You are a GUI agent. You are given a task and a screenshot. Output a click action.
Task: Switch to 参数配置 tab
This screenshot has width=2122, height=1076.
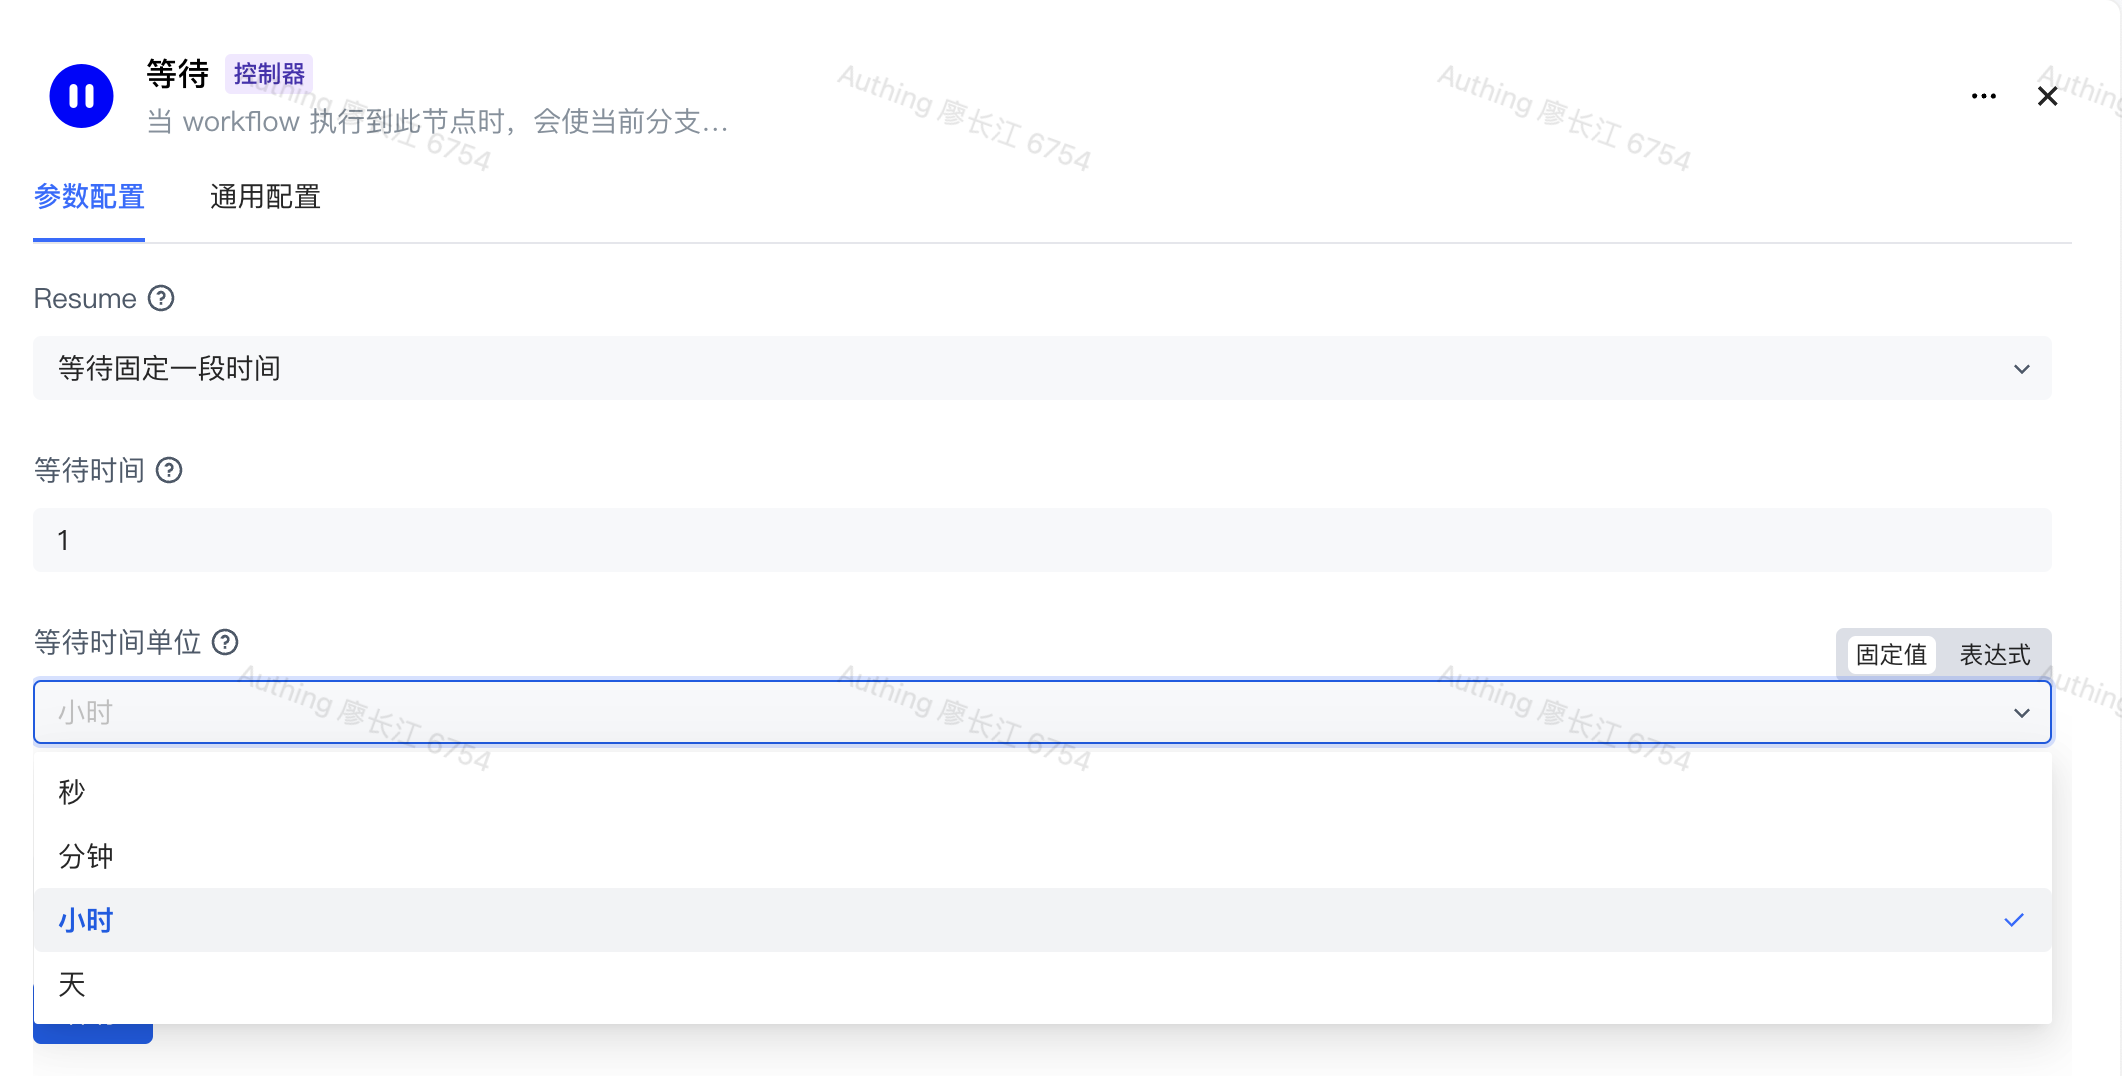click(89, 197)
